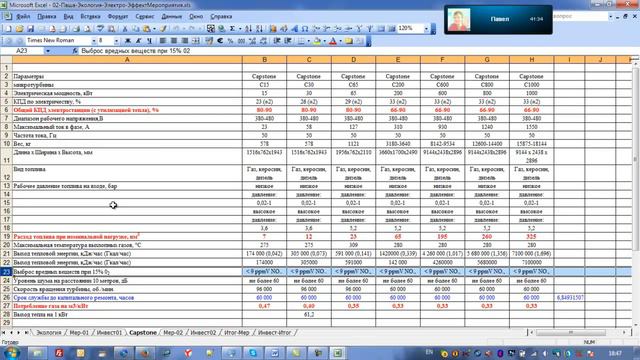This screenshot has width=640, height=360.
Task: Click the Sort Descending icon
Action: click(259, 29)
